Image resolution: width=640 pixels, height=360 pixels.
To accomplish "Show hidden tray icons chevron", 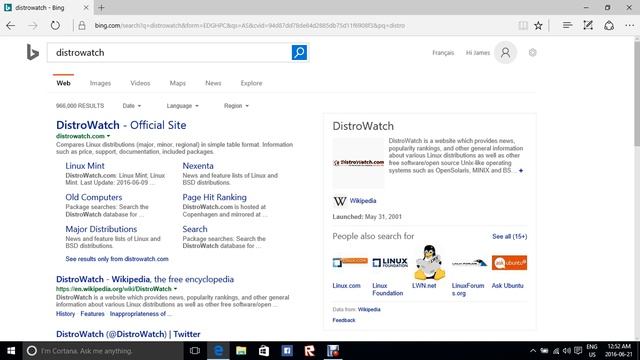I will 533,351.
